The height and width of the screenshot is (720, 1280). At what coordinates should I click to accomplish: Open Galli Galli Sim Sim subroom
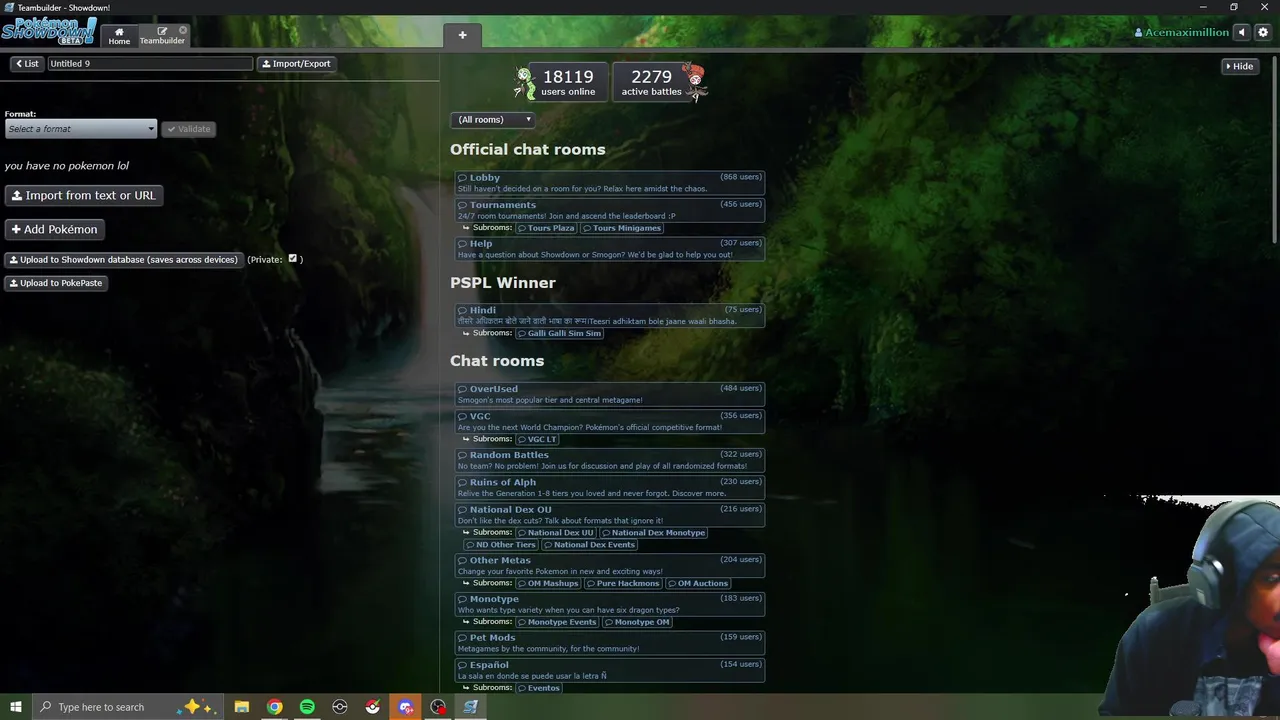click(x=560, y=333)
